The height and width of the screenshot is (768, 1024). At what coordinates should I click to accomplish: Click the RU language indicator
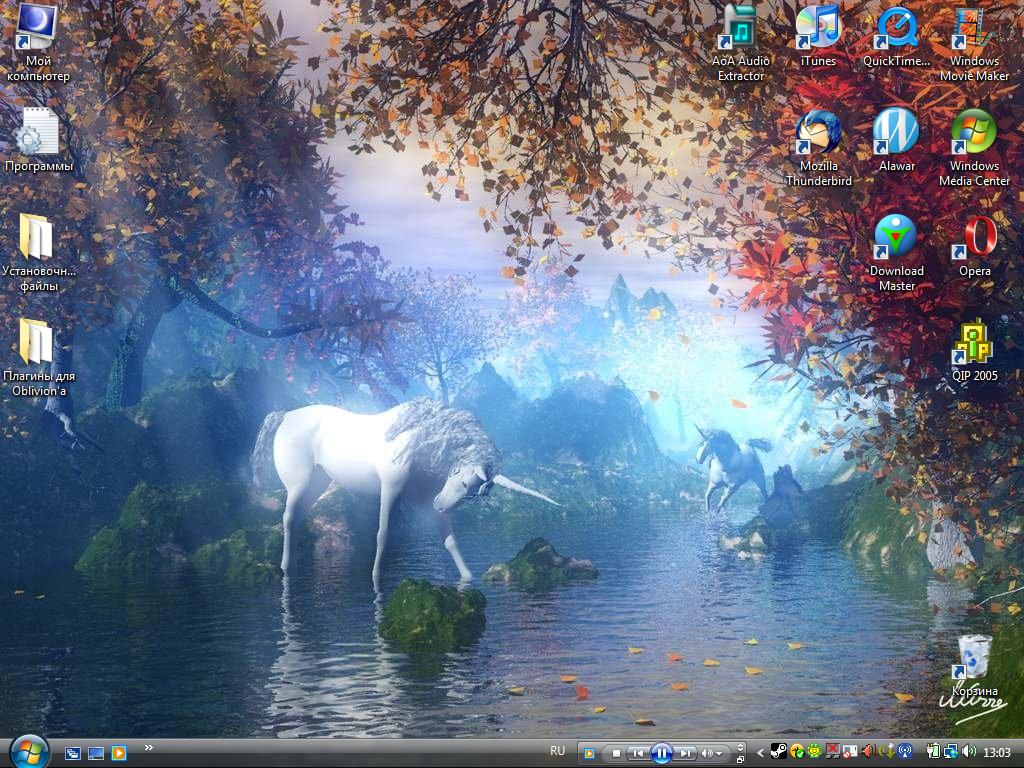tap(557, 751)
